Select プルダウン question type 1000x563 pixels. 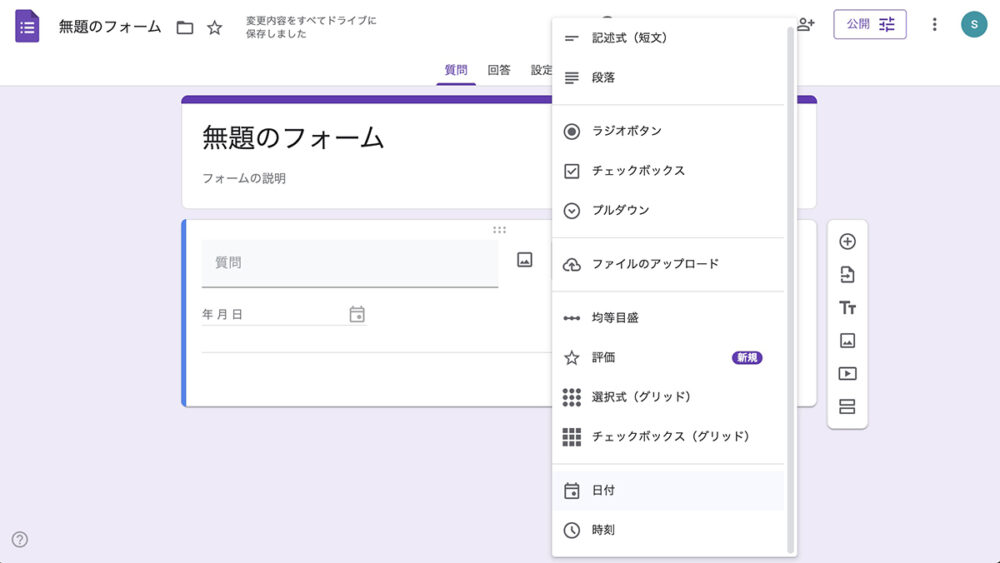click(x=620, y=211)
